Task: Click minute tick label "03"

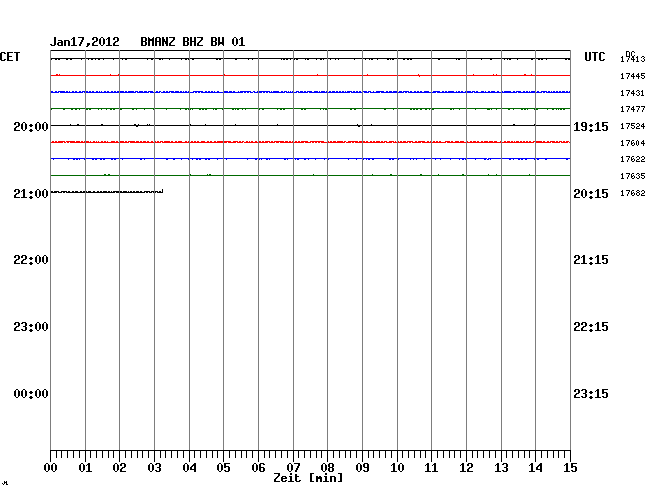Action: (154, 468)
